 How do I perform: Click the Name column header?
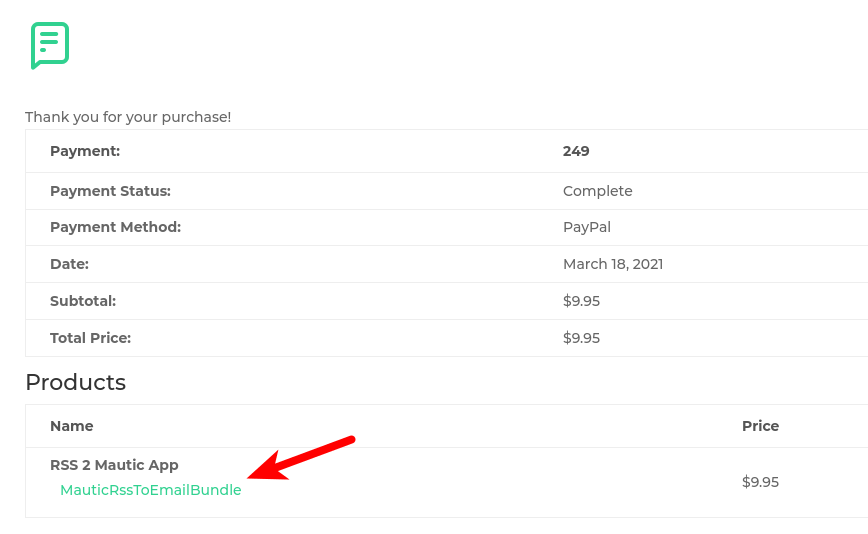[x=71, y=426]
